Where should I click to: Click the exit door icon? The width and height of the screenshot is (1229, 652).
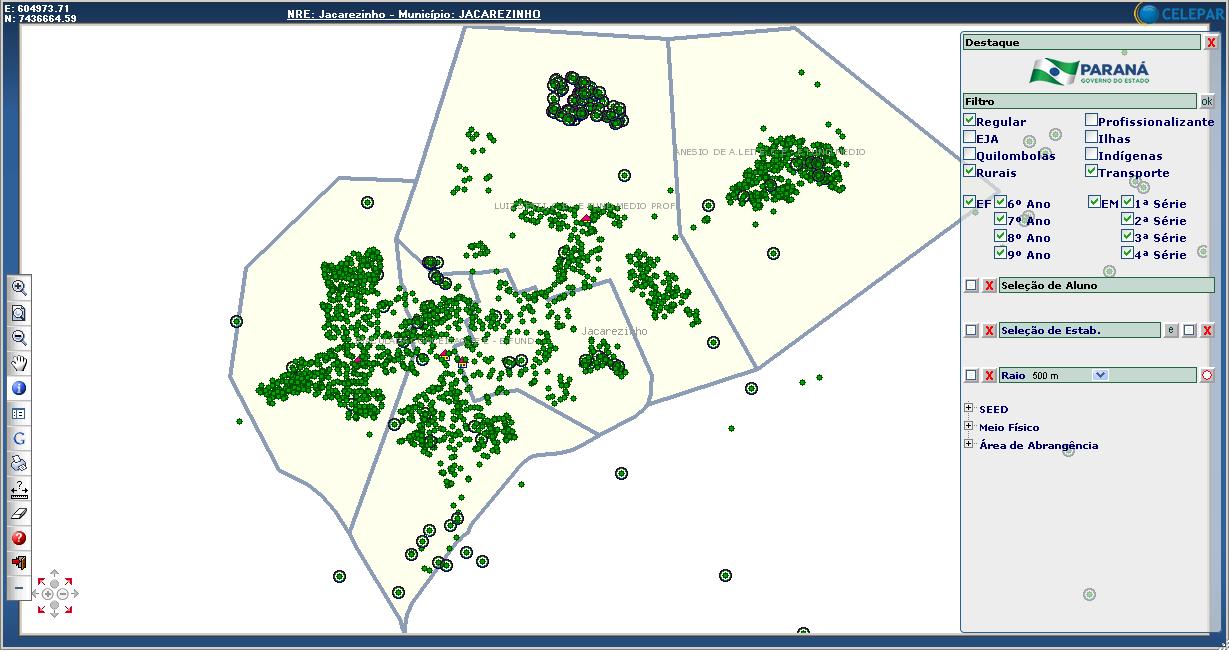[x=19, y=563]
